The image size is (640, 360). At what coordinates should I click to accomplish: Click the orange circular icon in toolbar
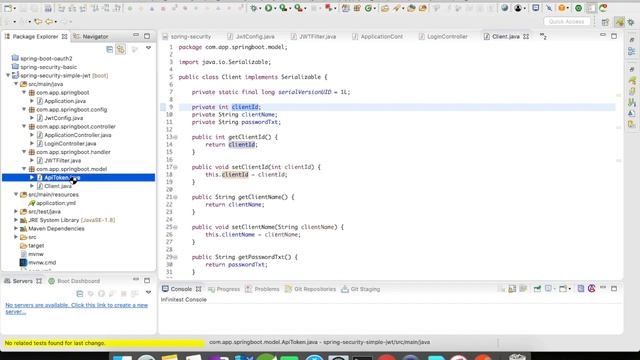[562, 8]
